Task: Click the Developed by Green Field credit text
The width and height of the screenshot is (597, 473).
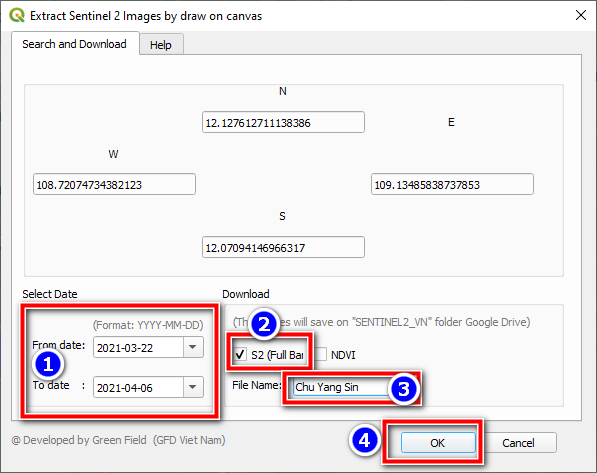Action: pyautogui.click(x=118, y=440)
